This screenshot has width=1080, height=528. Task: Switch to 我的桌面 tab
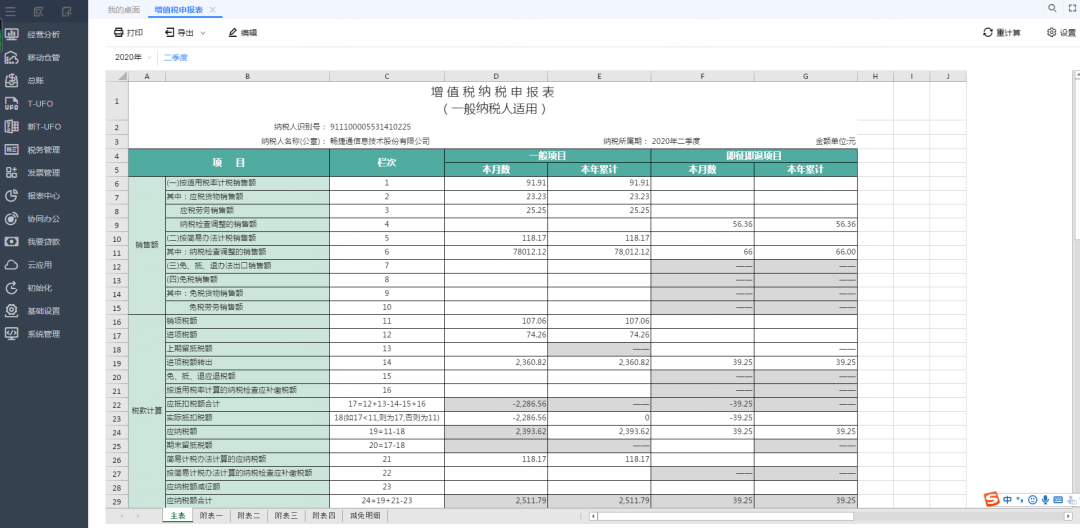click(x=124, y=9)
